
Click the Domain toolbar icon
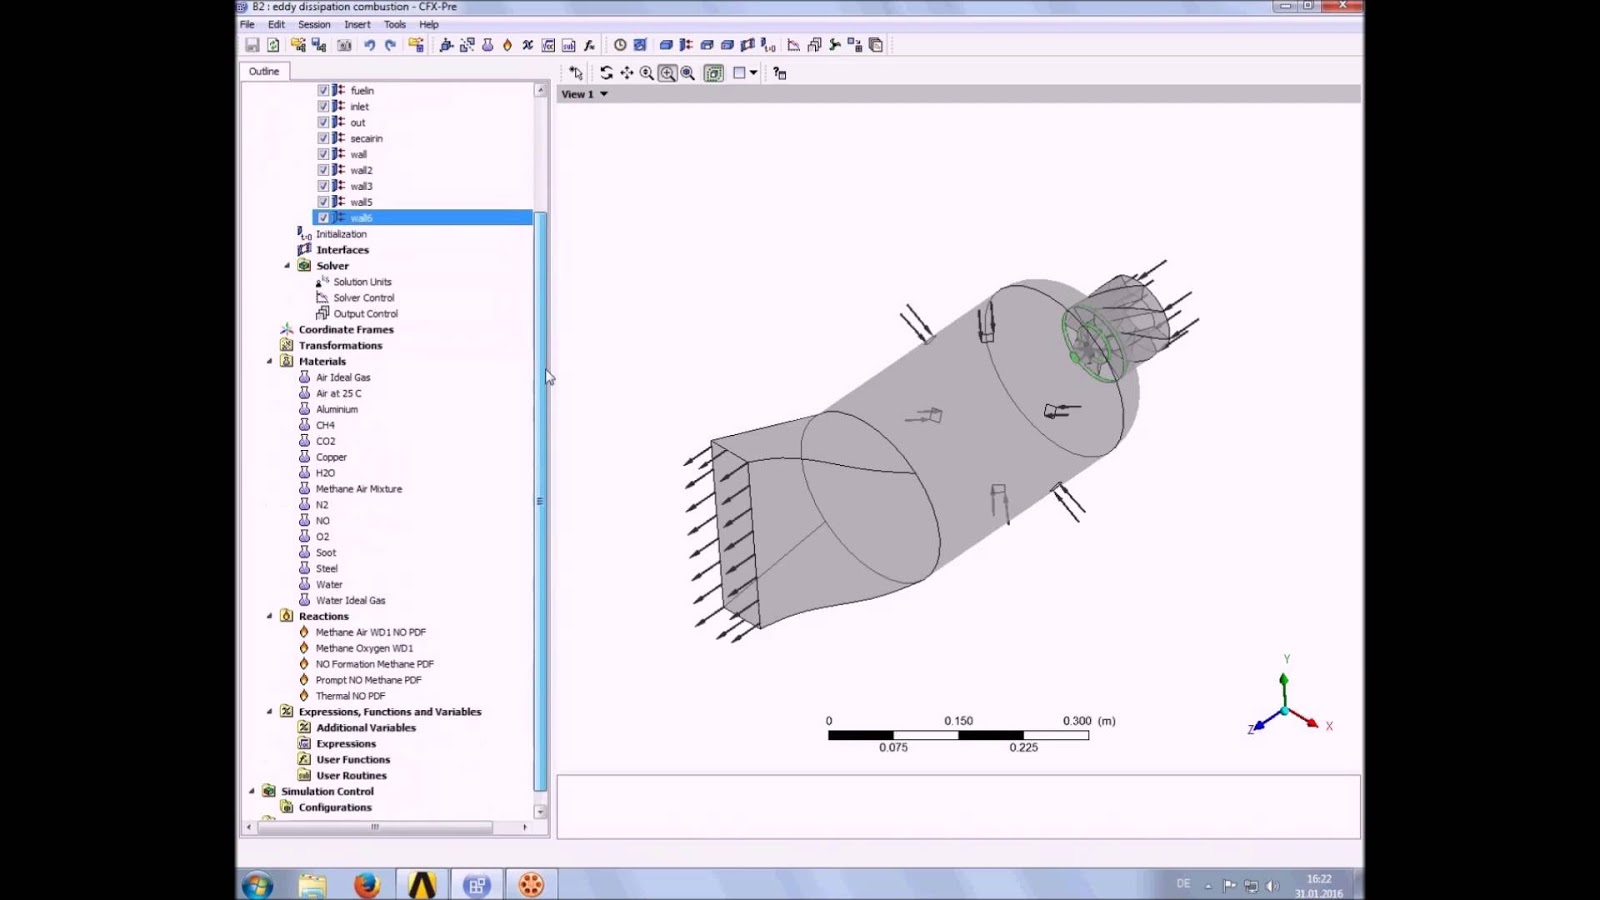(x=666, y=45)
